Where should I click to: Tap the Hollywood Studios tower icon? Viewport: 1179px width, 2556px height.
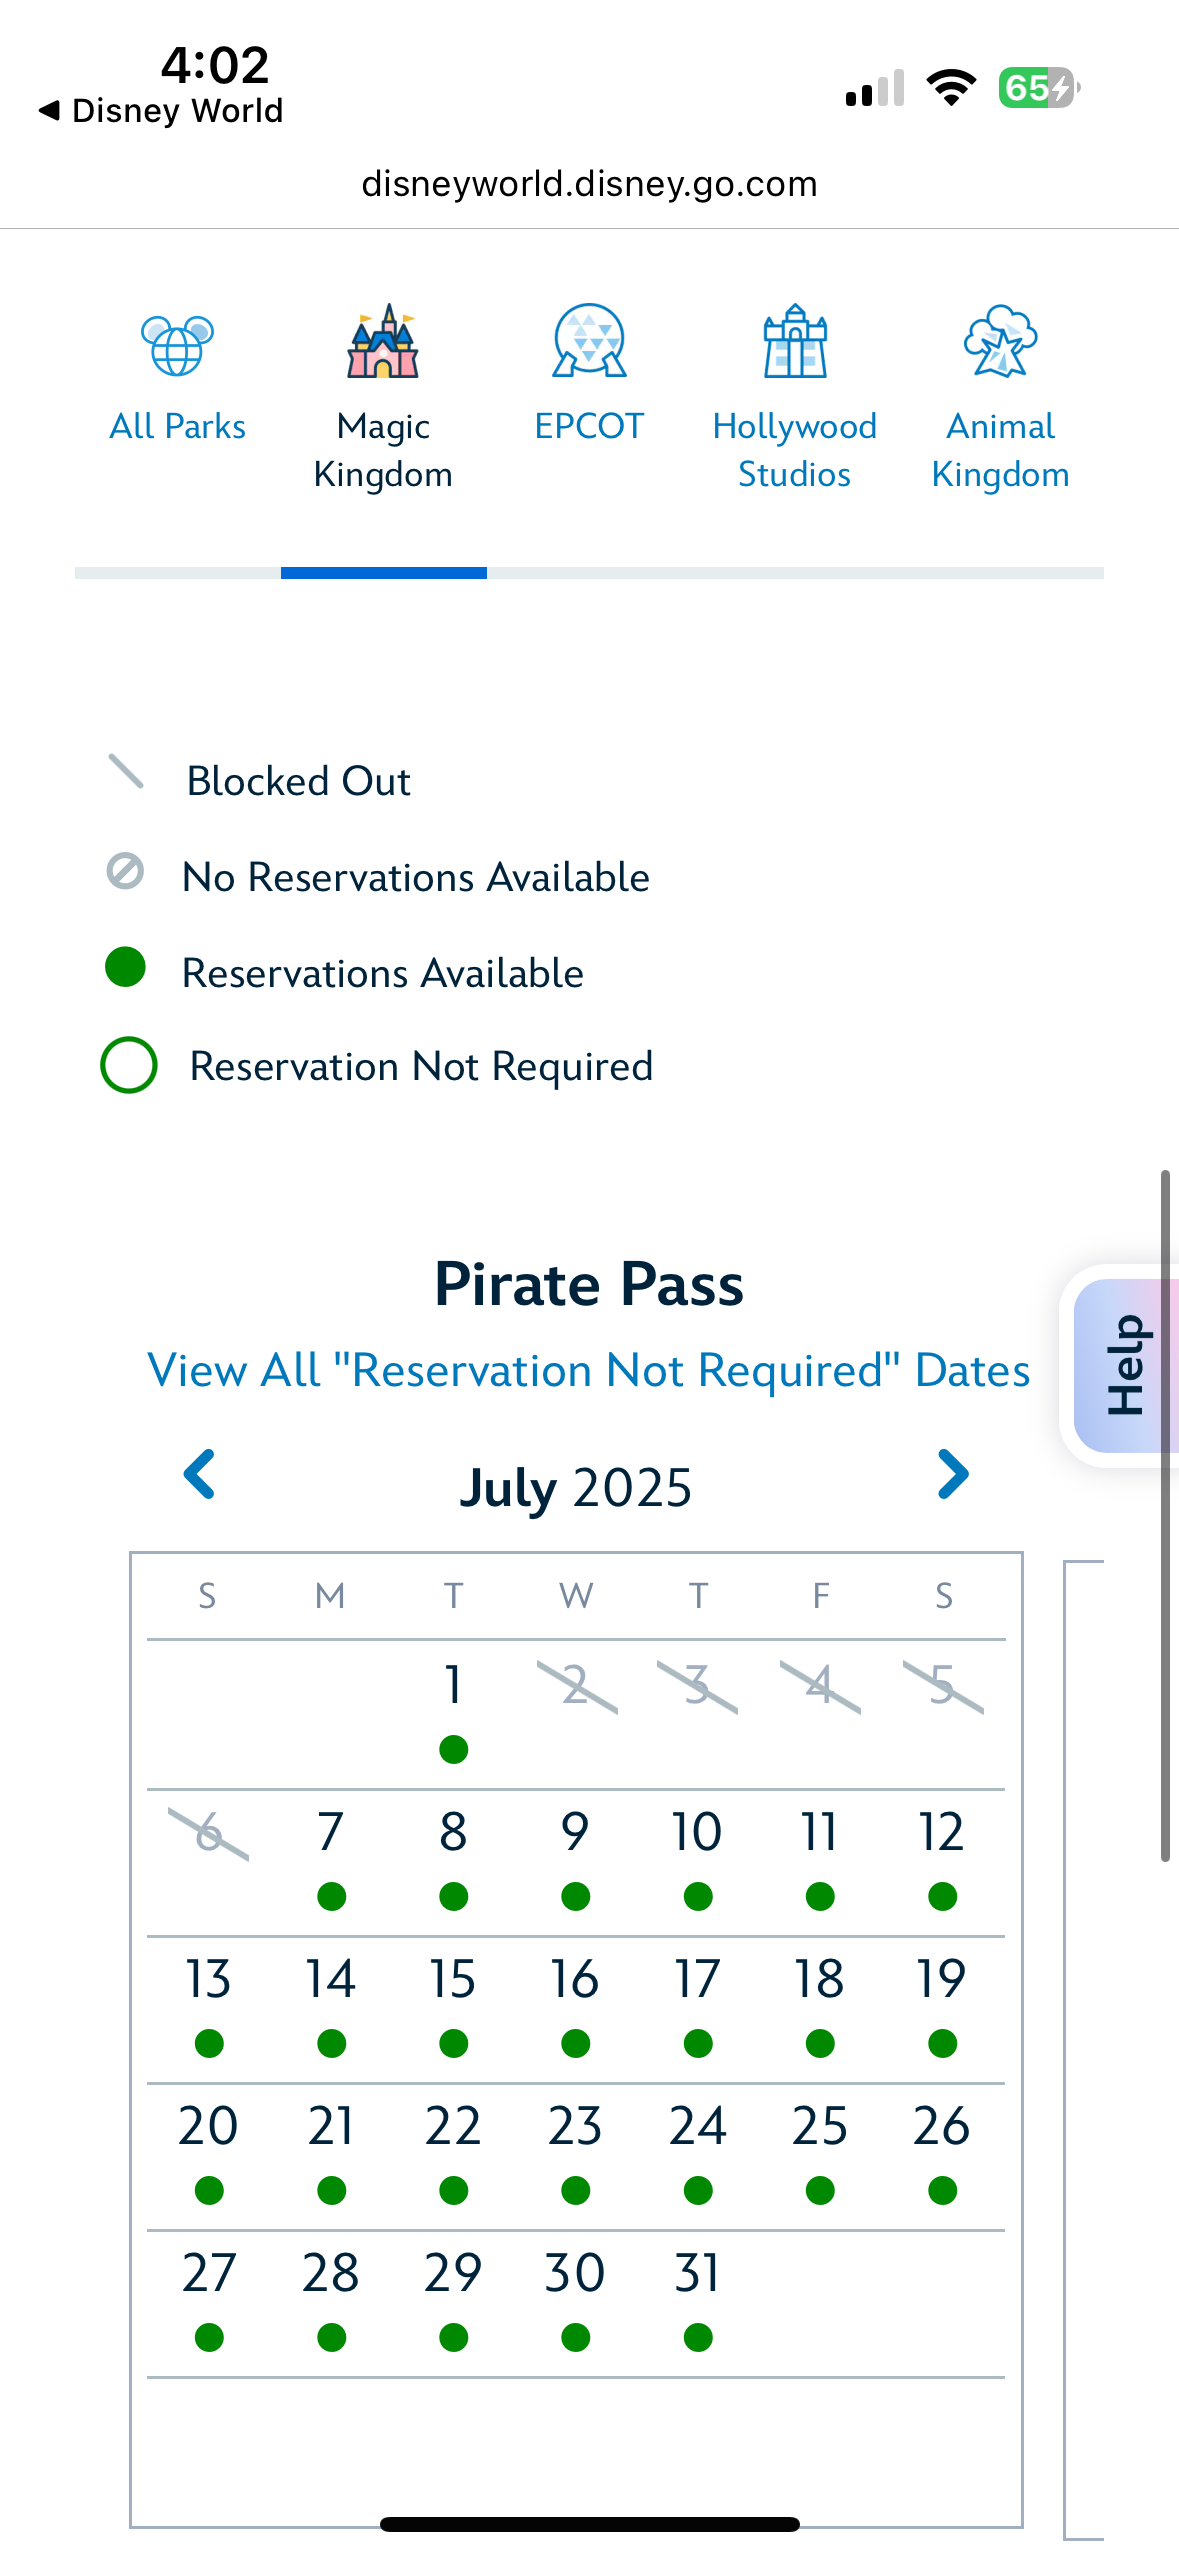(795, 342)
